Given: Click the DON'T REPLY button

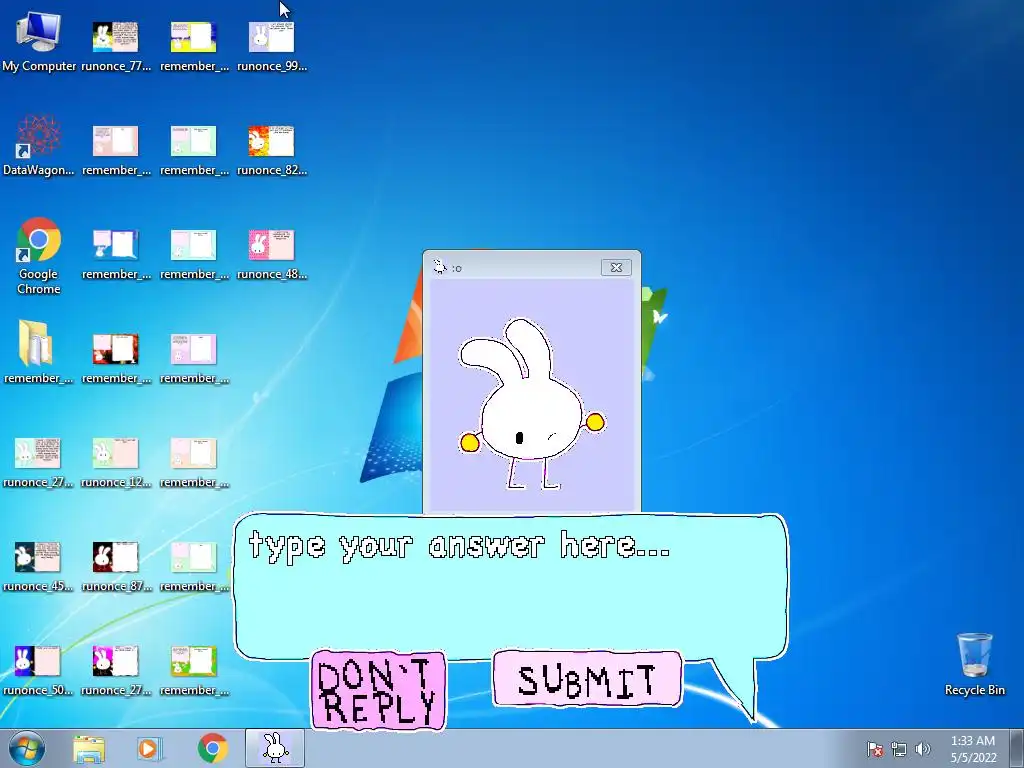Looking at the screenshot, I should (x=379, y=690).
